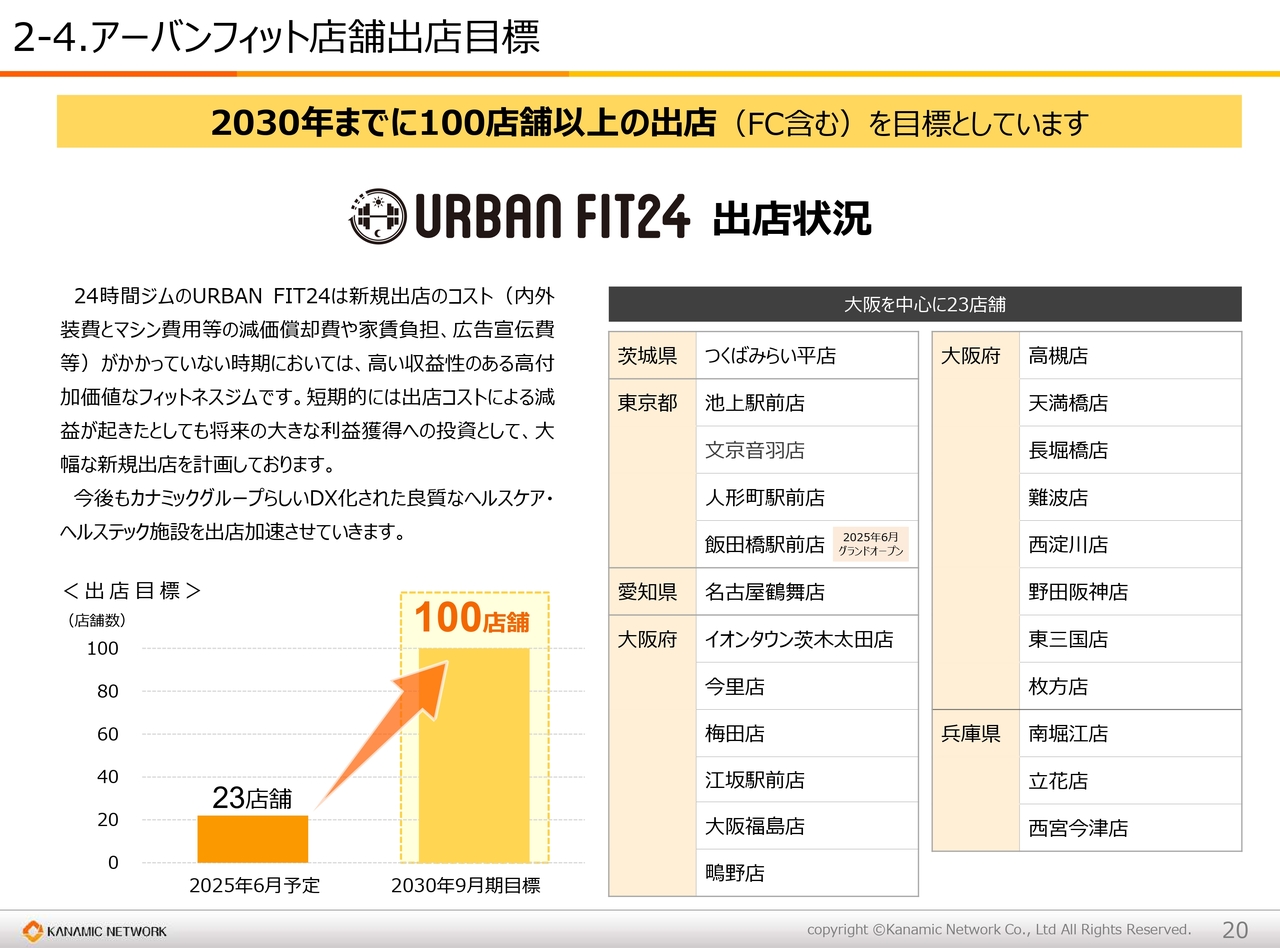Click the slide title 2-4.アーバンフィット店舗出店目標

(276, 37)
